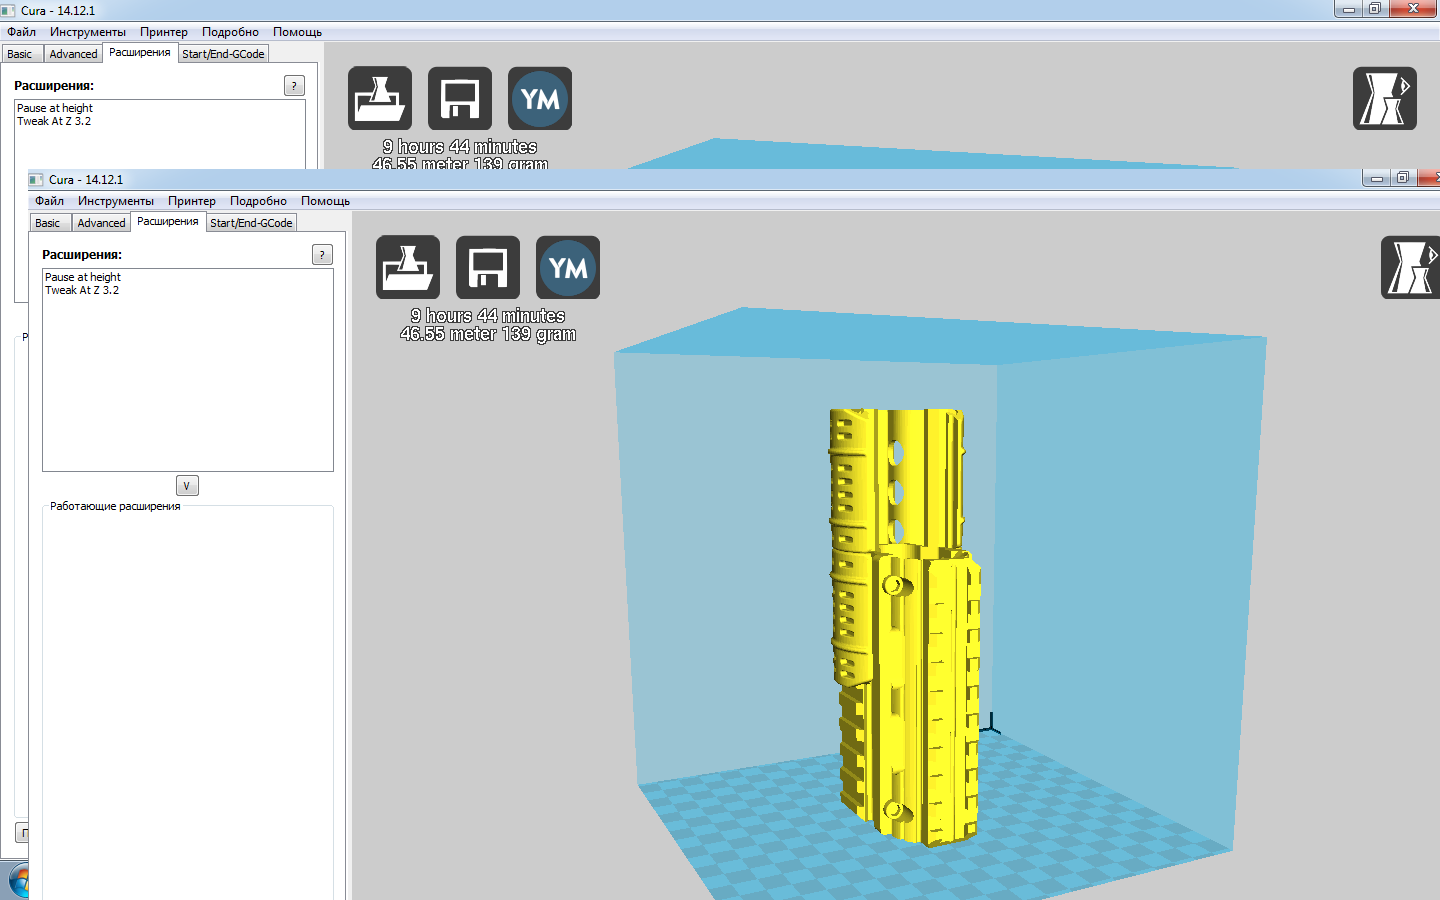YM YouMagine icon in back Cura window
Viewport: 1440px width, 900px height.
click(540, 98)
